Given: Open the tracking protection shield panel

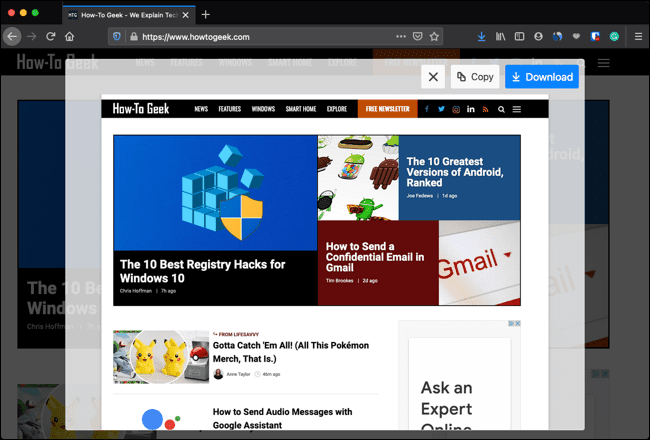Looking at the screenshot, I should [118, 36].
